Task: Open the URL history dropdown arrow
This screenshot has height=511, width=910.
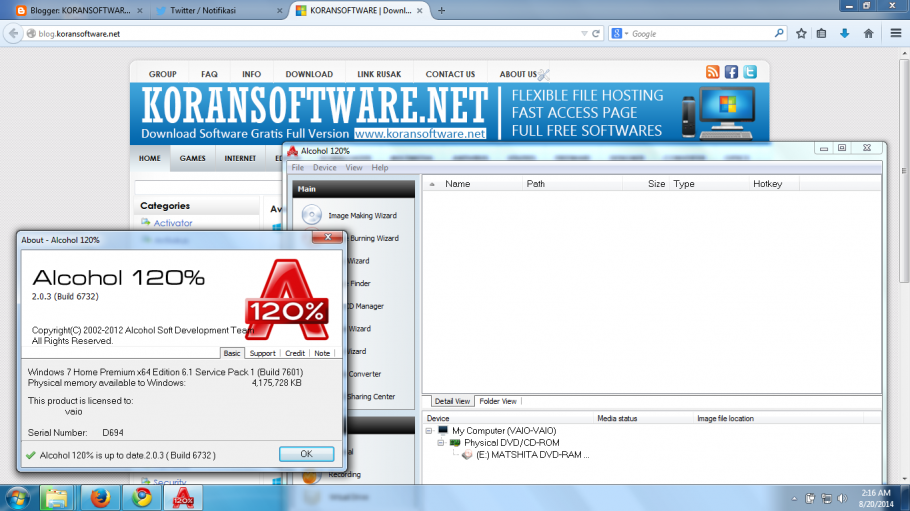Action: point(584,34)
